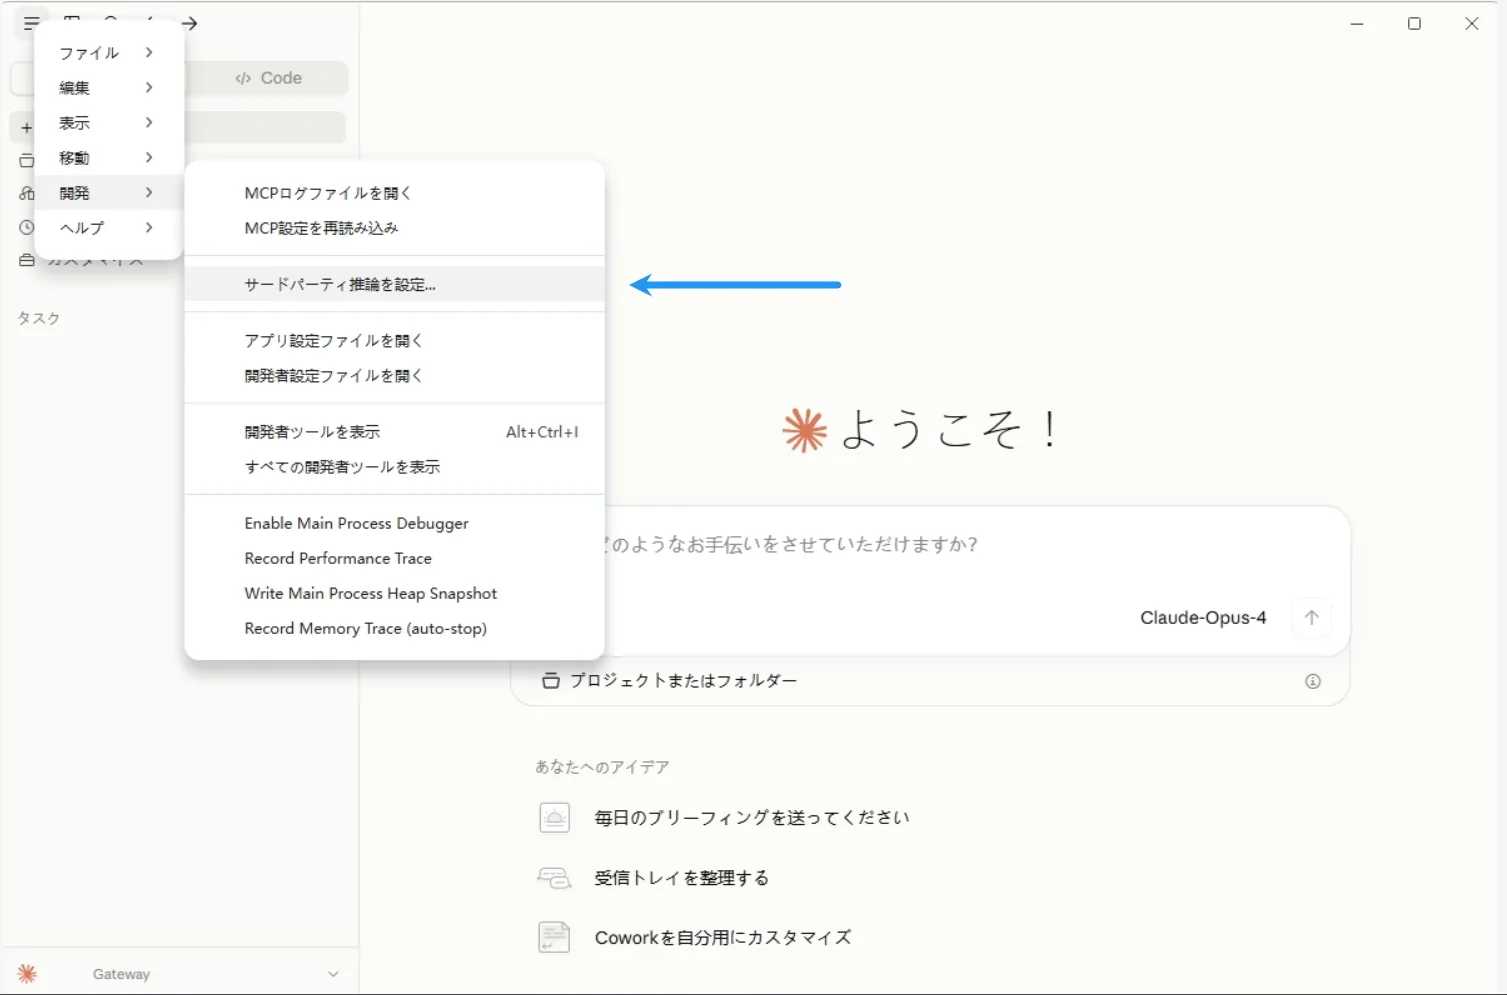Click the daily briefing idea icon
Image resolution: width=1507 pixels, height=995 pixels.
[x=554, y=818]
